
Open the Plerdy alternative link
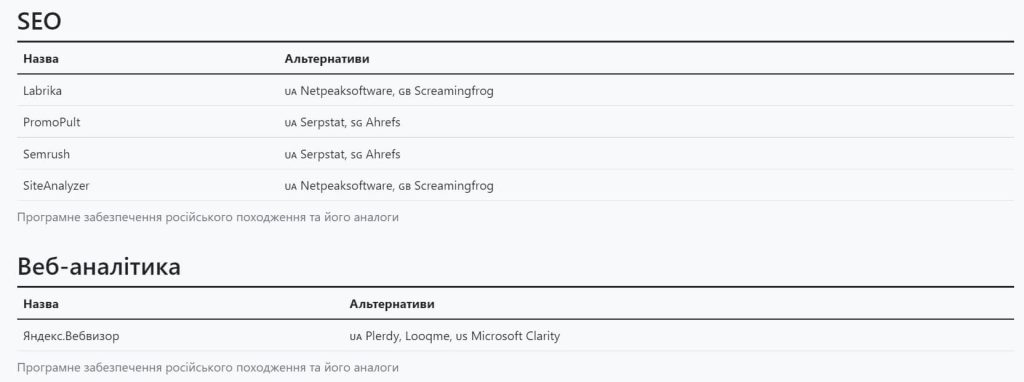point(382,337)
